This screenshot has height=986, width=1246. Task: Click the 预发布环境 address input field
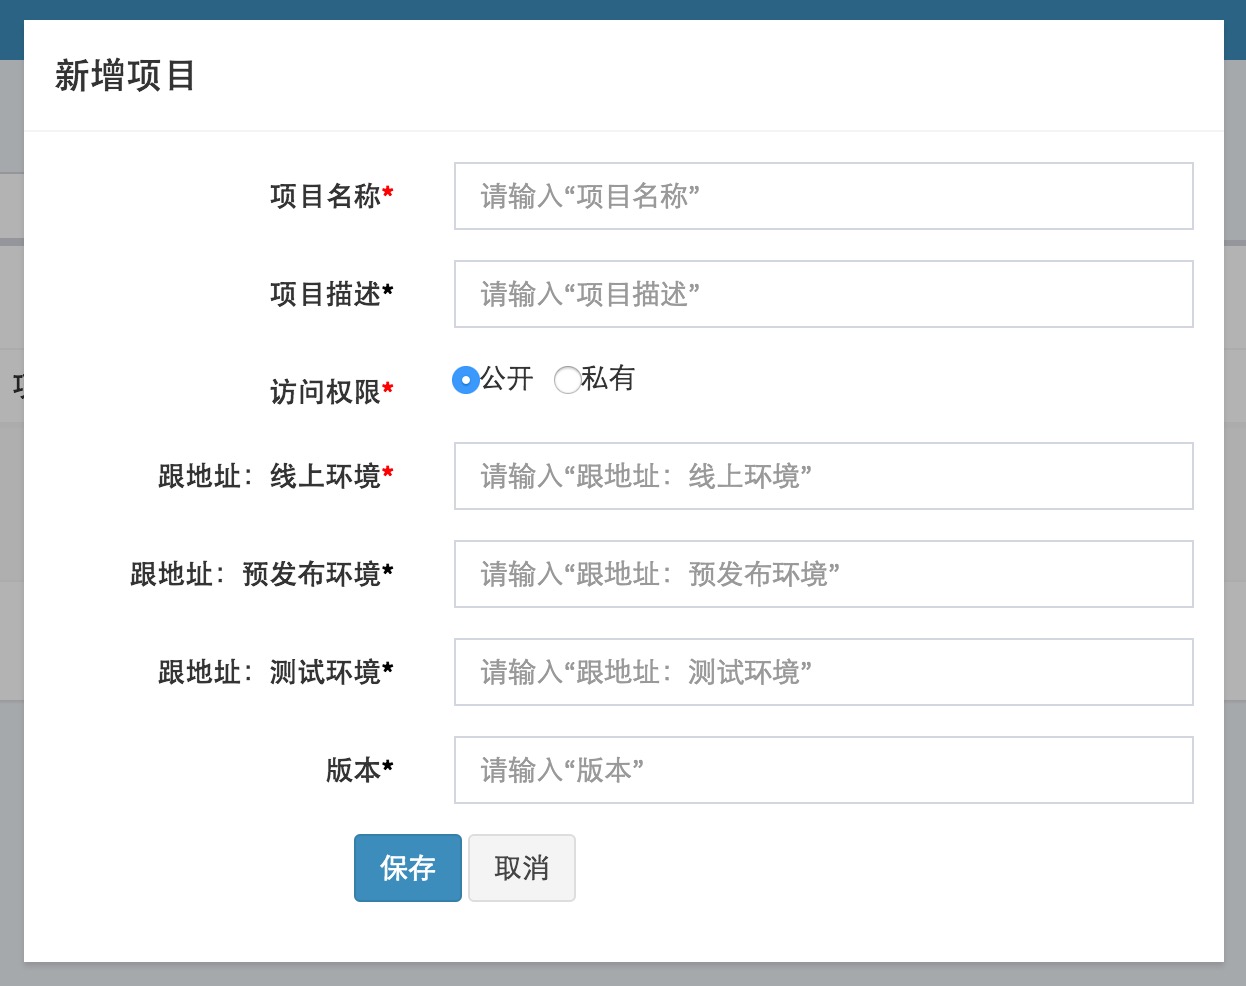tap(823, 574)
